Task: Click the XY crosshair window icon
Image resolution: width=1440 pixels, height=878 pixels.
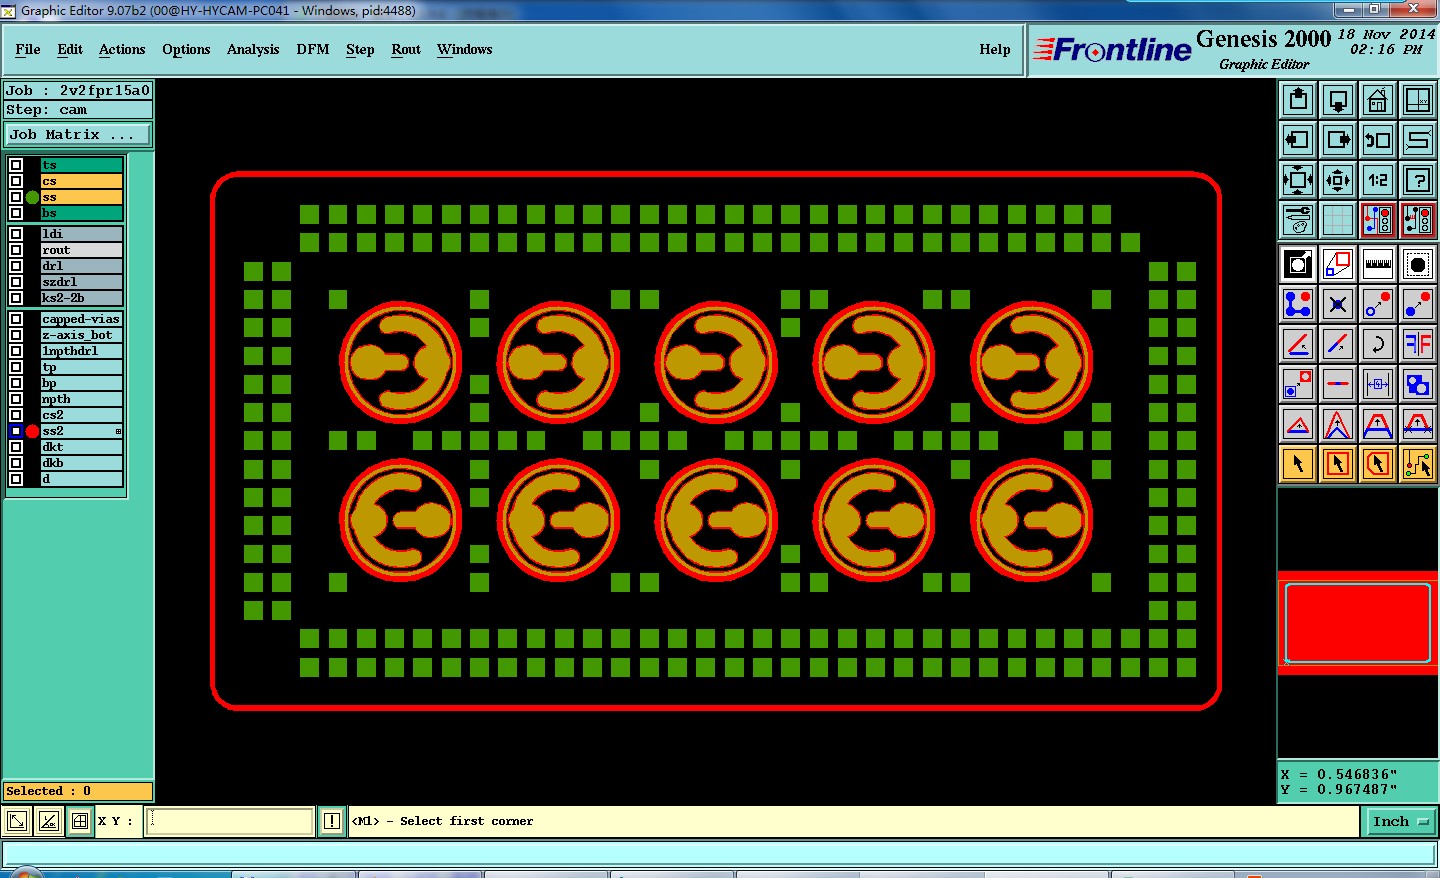Action: click(1418, 100)
